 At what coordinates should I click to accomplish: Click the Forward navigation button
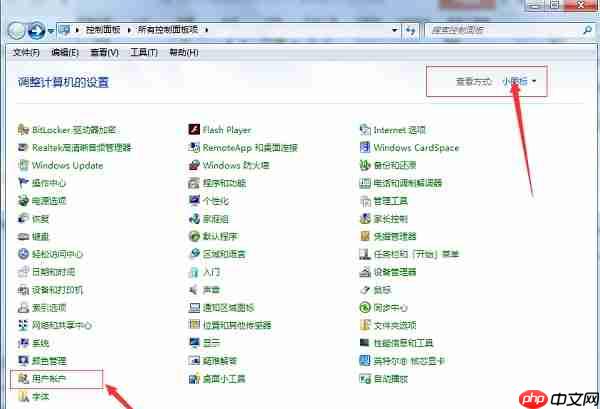[37, 31]
